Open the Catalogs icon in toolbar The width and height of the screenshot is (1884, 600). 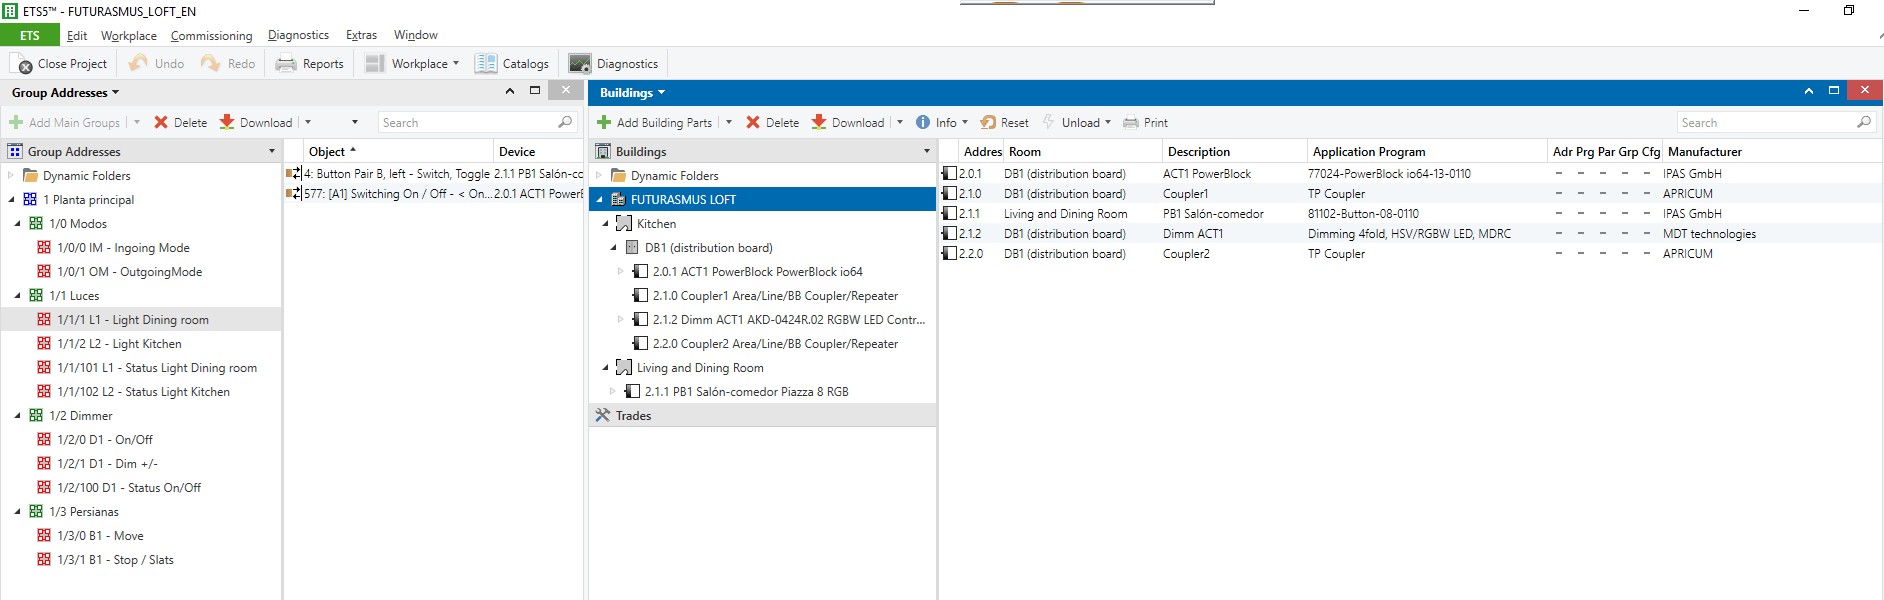point(486,64)
